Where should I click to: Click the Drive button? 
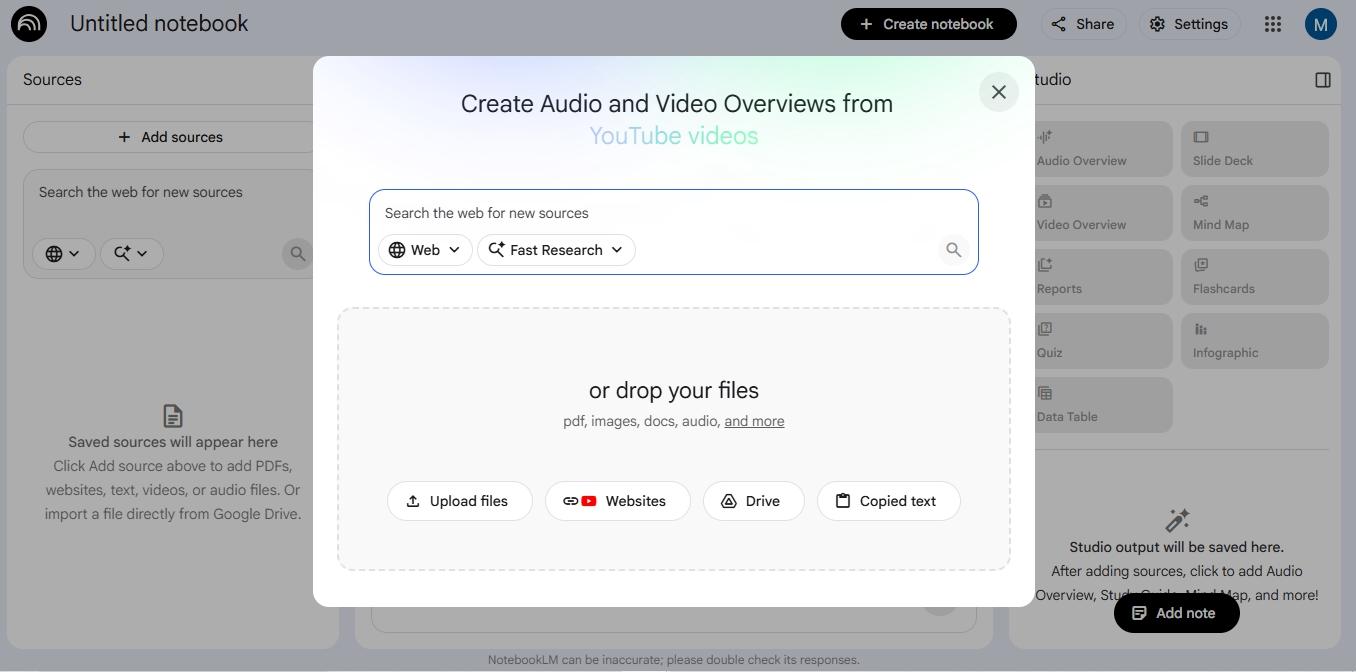(x=753, y=501)
